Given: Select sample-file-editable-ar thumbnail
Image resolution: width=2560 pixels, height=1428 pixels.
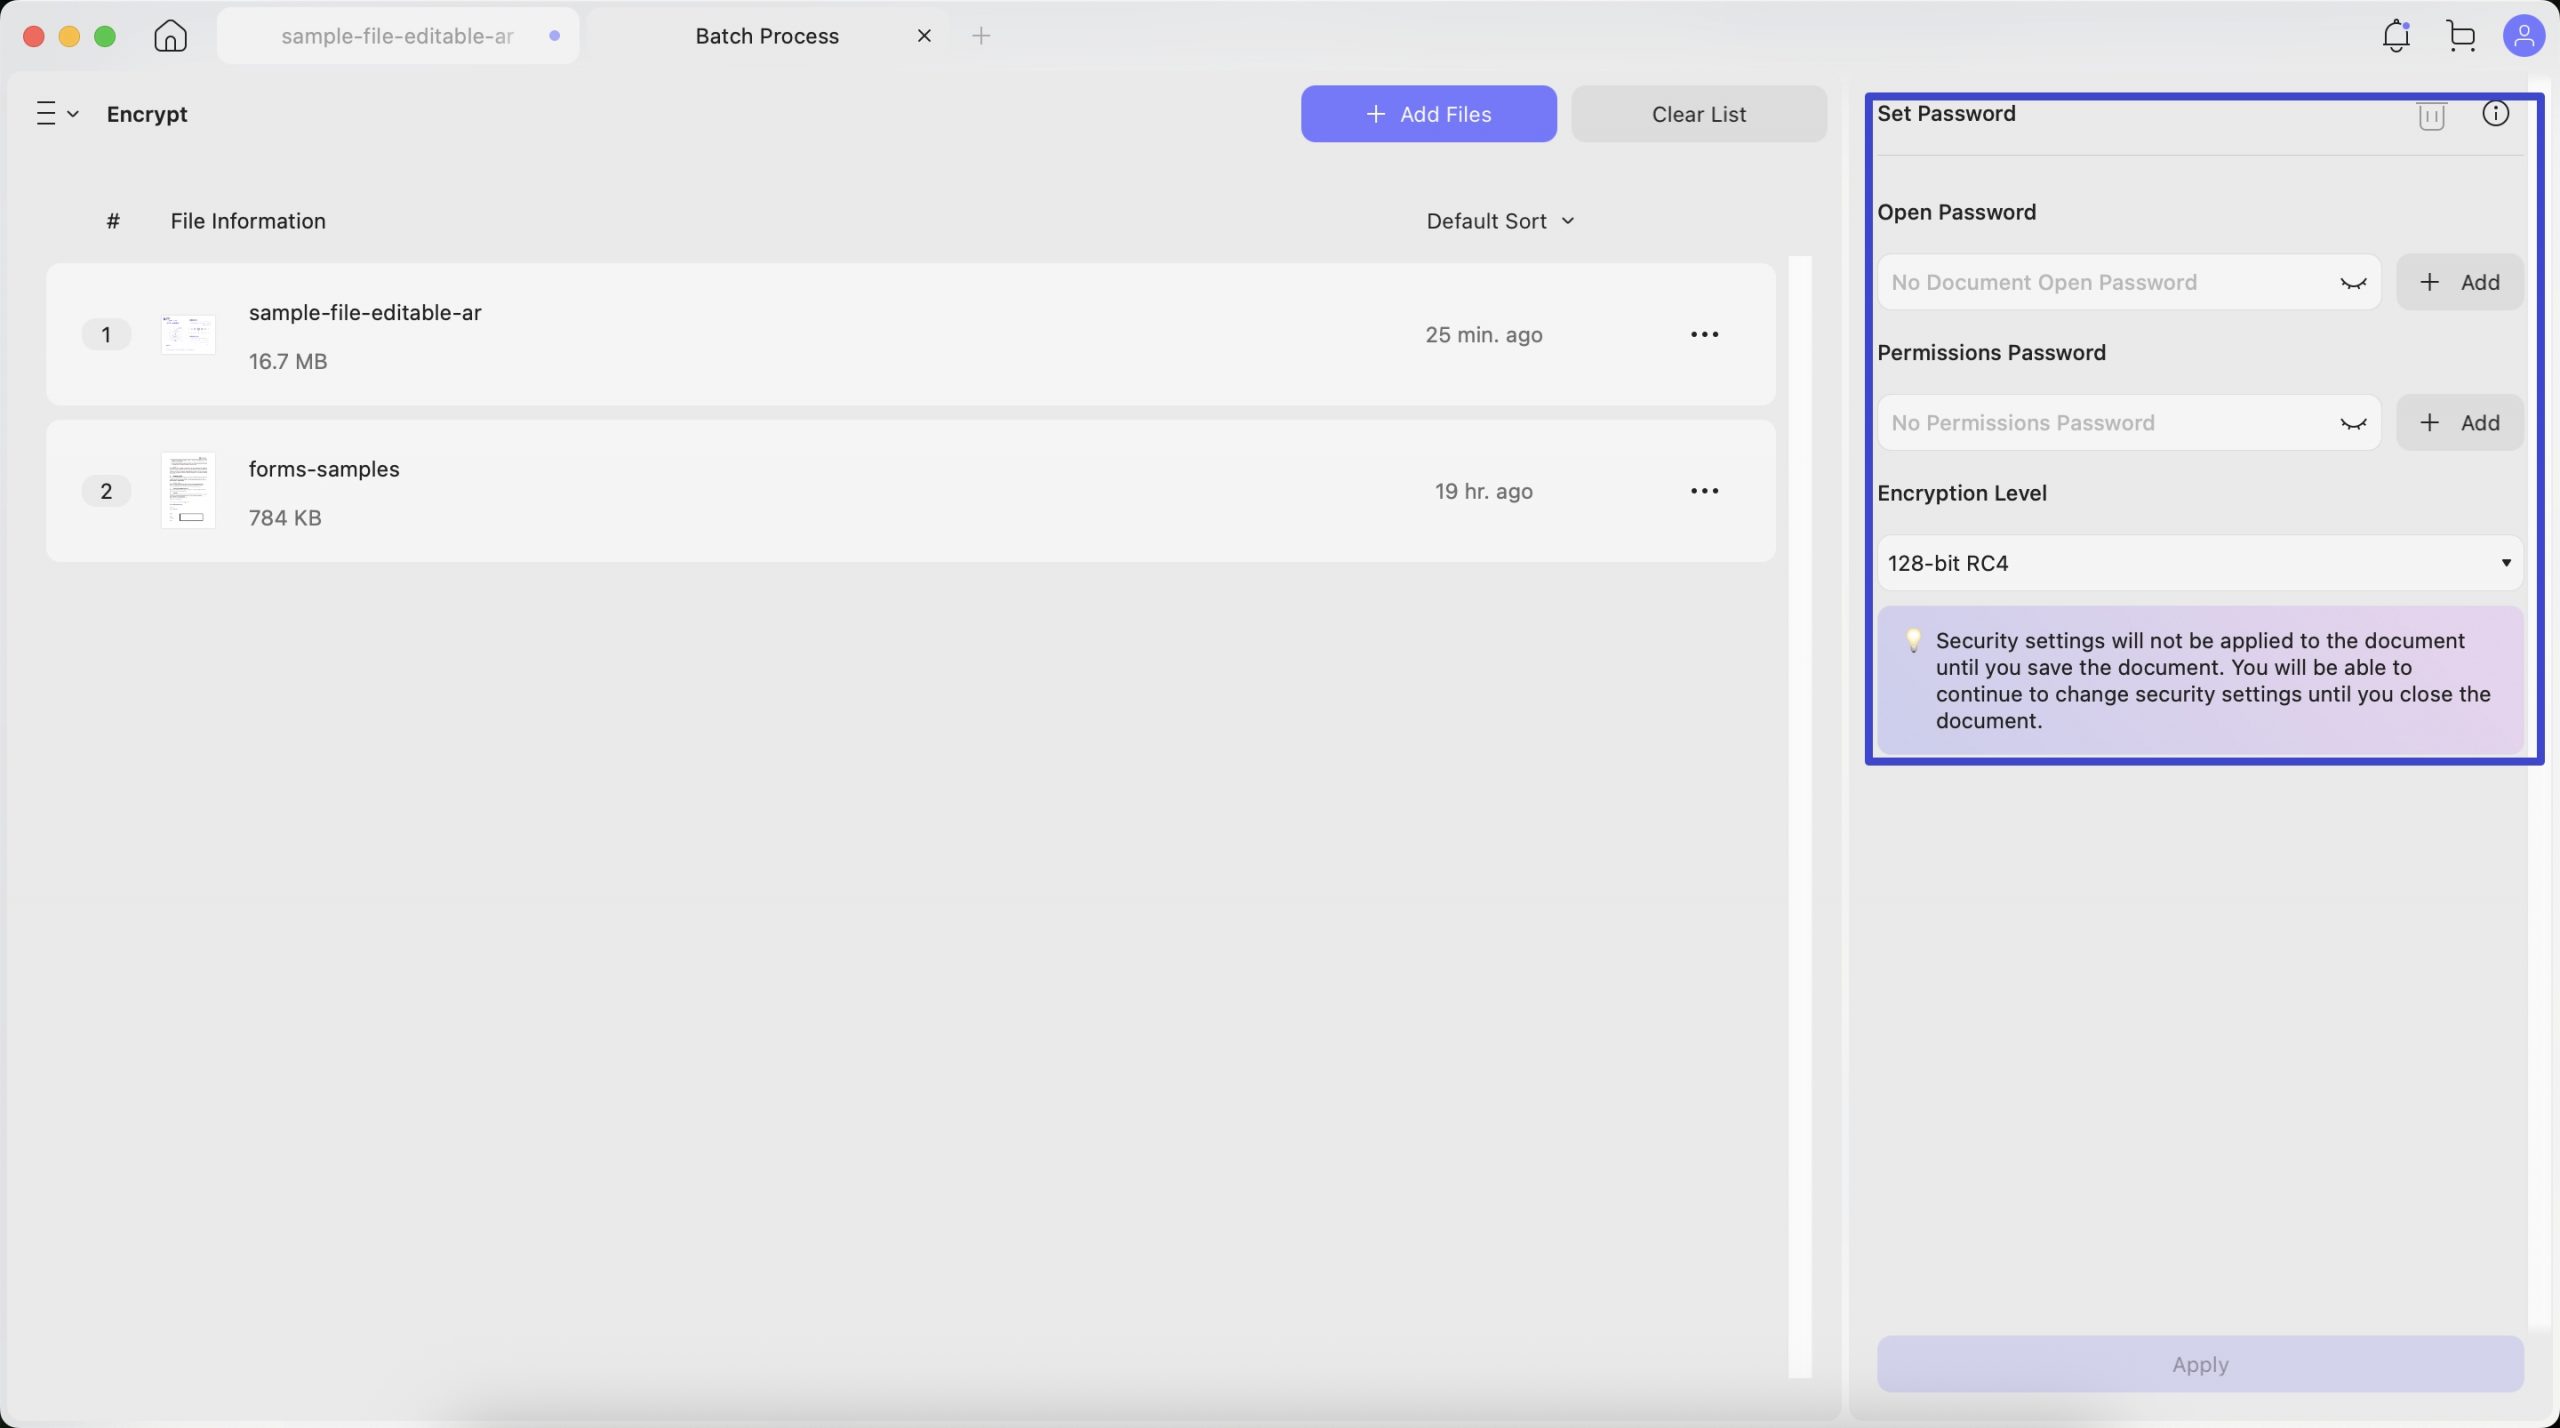Looking at the screenshot, I should (x=188, y=334).
